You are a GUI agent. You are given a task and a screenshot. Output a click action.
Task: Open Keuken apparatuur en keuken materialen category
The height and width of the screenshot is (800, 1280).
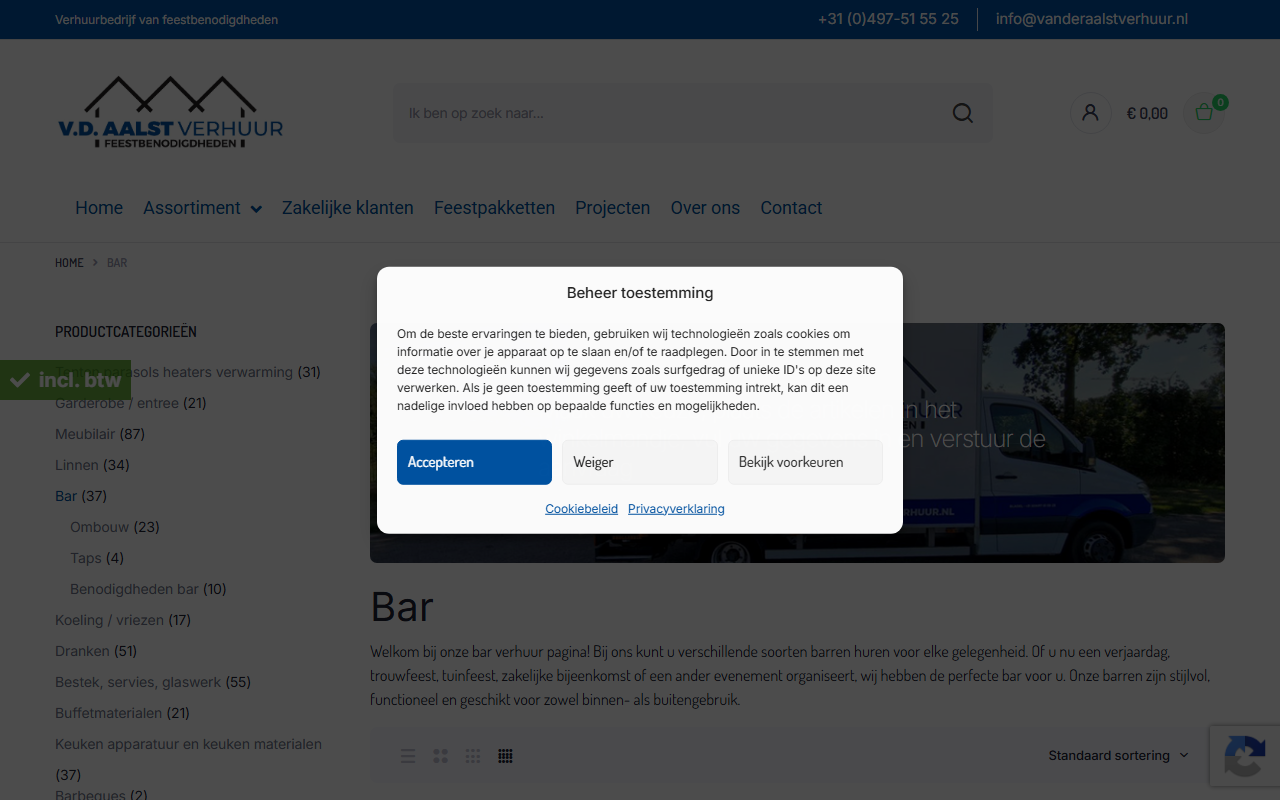[188, 744]
